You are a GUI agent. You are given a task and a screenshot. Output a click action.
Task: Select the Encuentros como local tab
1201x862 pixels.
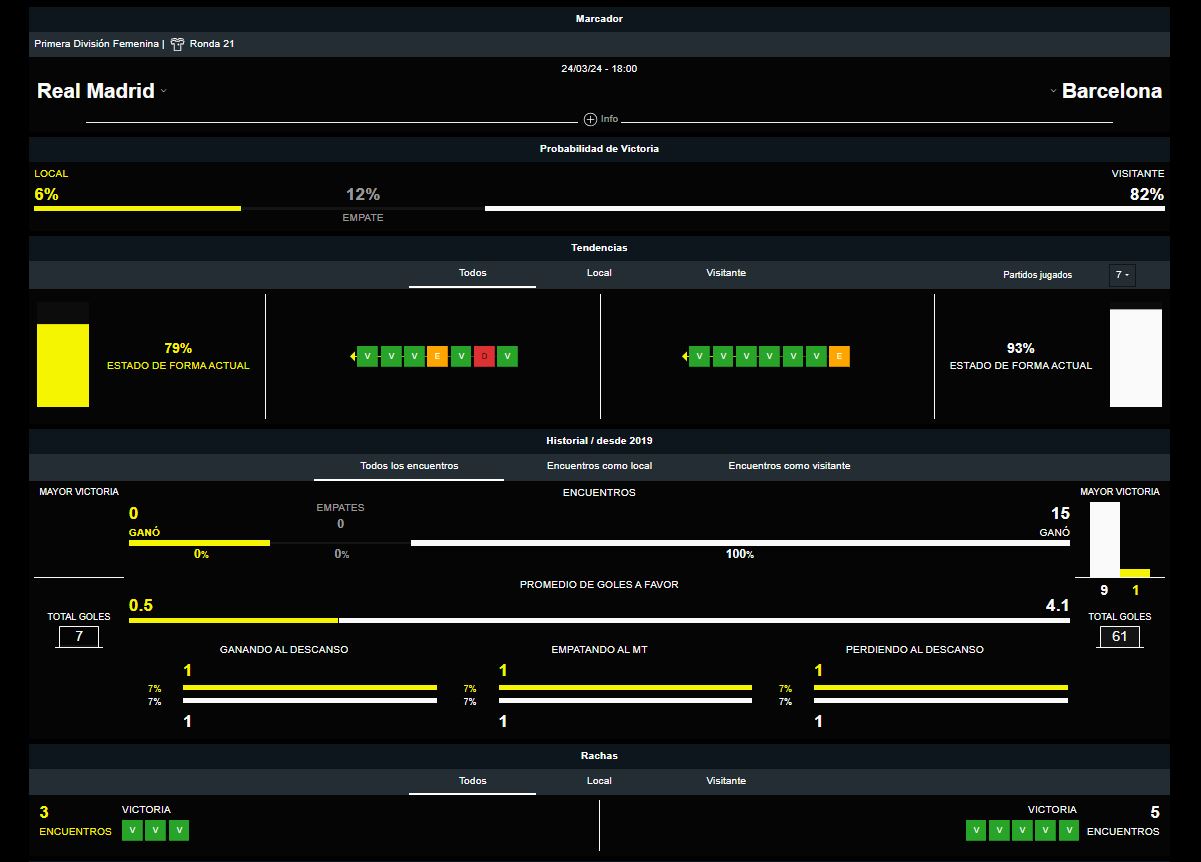click(x=599, y=466)
